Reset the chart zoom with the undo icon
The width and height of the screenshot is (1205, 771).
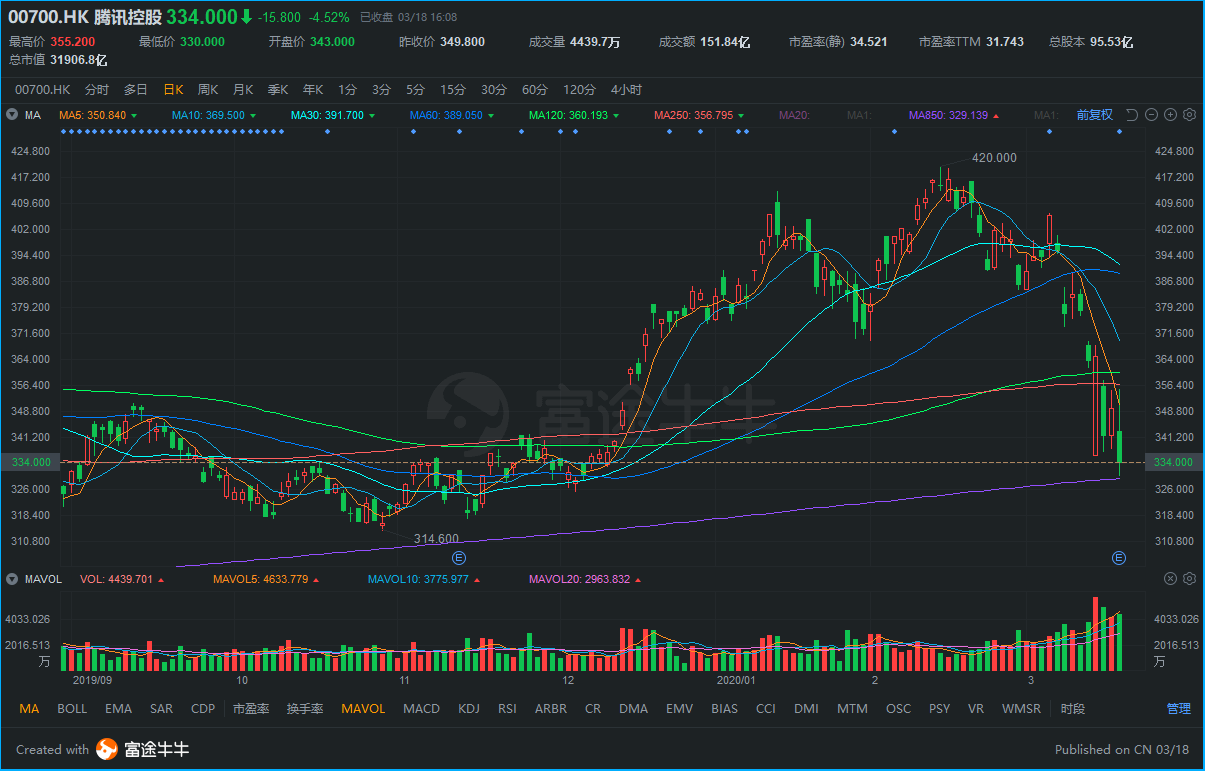[1132, 115]
